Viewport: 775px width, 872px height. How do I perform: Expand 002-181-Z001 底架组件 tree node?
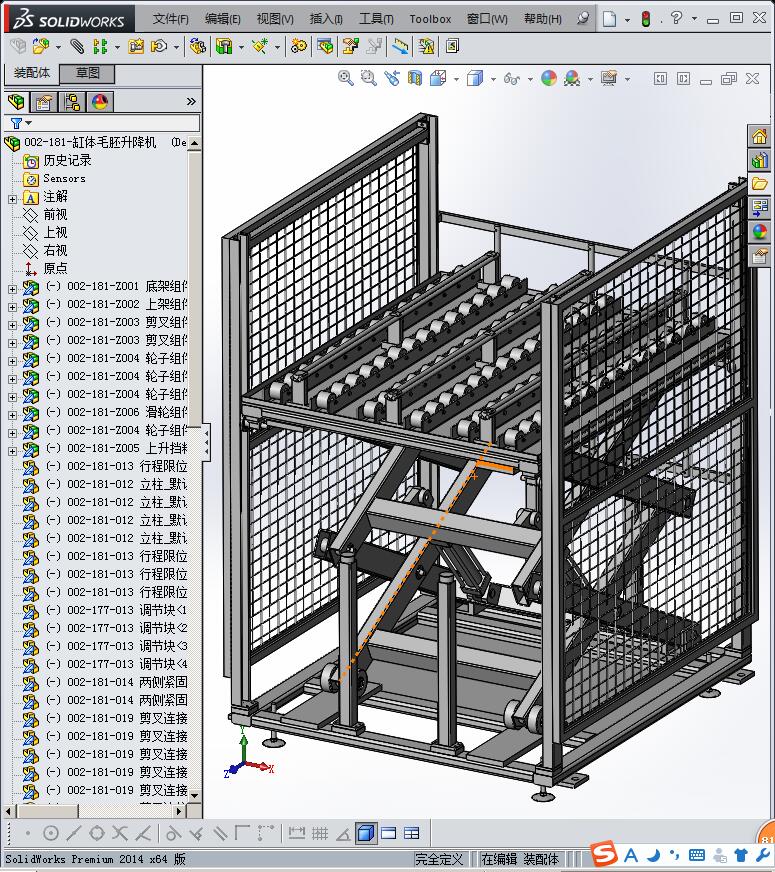(x=12, y=289)
